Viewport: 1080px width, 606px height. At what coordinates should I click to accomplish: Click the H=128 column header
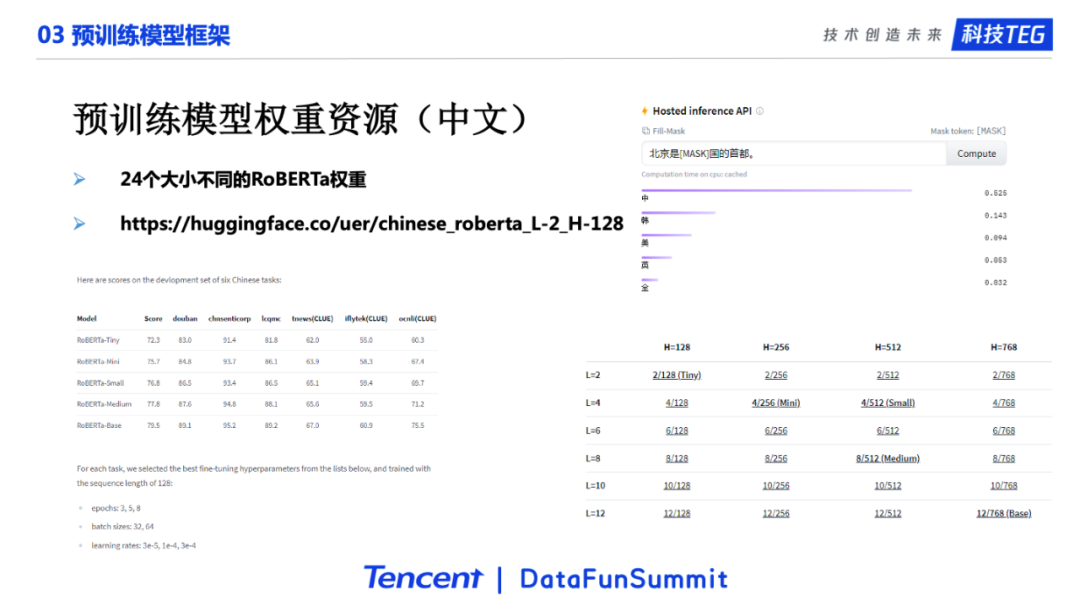pos(676,347)
